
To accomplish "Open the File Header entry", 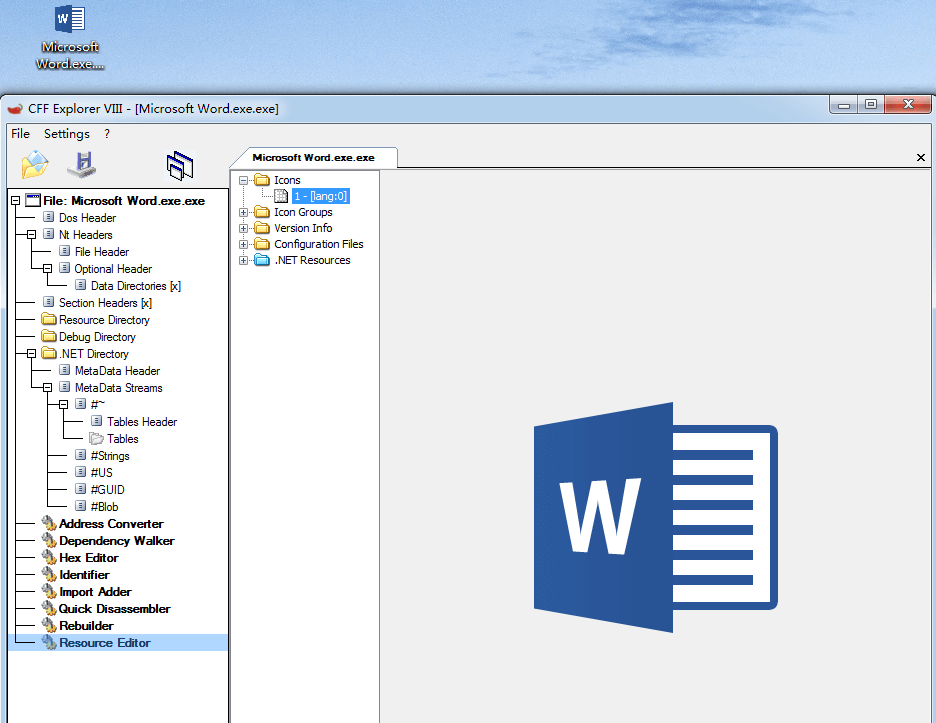I will click(x=101, y=252).
